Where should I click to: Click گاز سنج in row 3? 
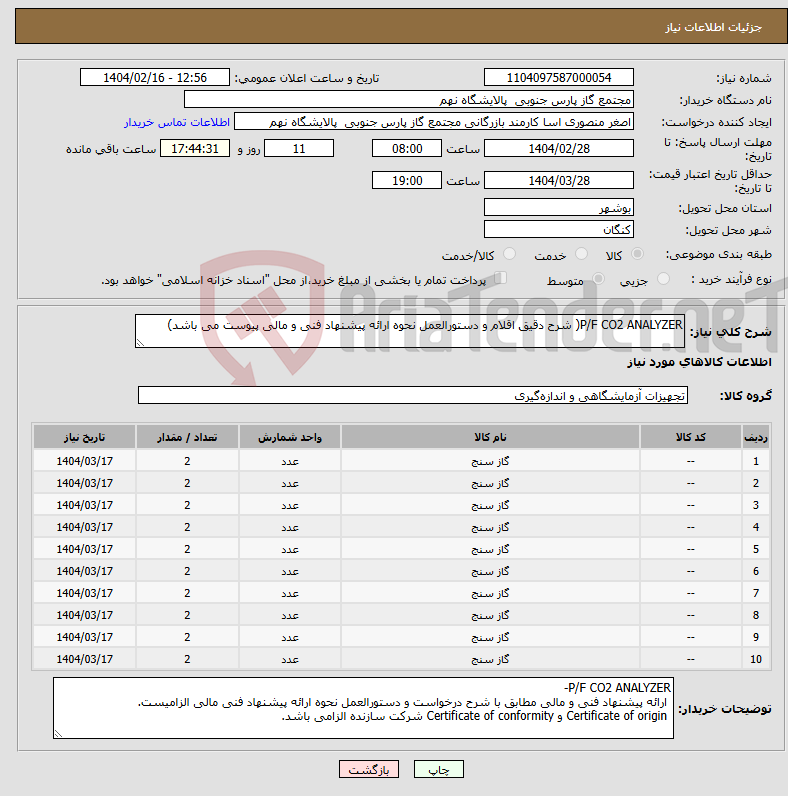click(490, 505)
